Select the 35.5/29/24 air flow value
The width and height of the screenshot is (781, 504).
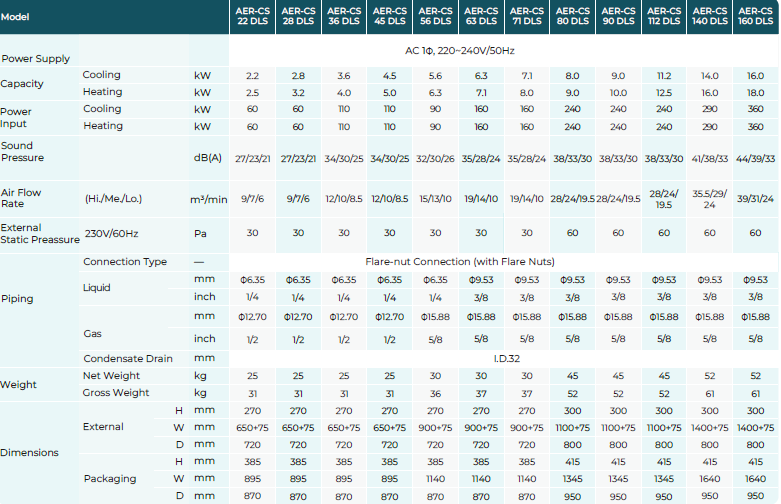point(709,198)
